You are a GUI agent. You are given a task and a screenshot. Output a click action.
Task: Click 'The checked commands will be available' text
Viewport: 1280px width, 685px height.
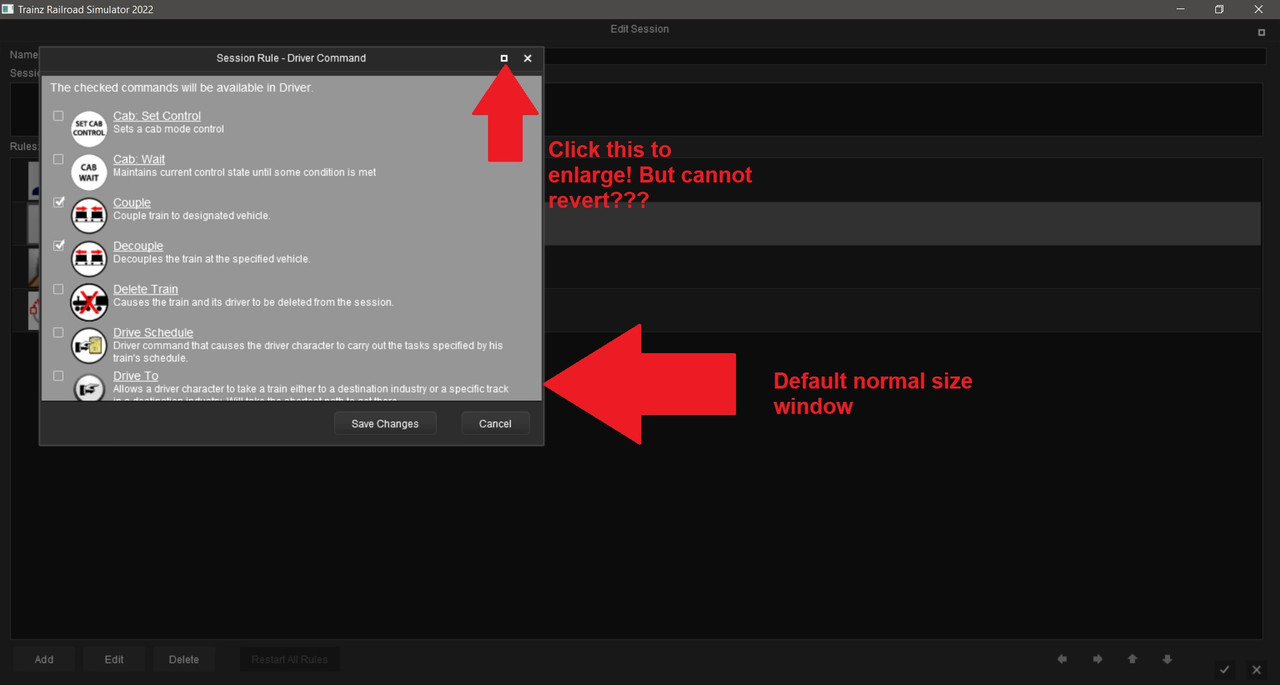pos(182,88)
